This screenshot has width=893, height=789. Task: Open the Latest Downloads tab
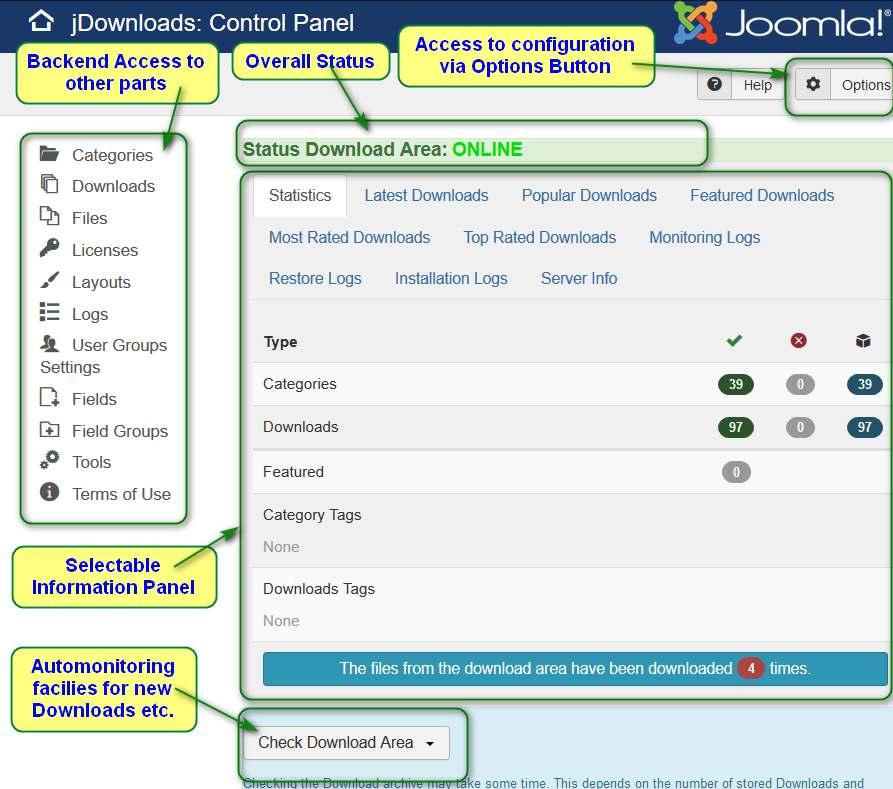[x=427, y=195]
